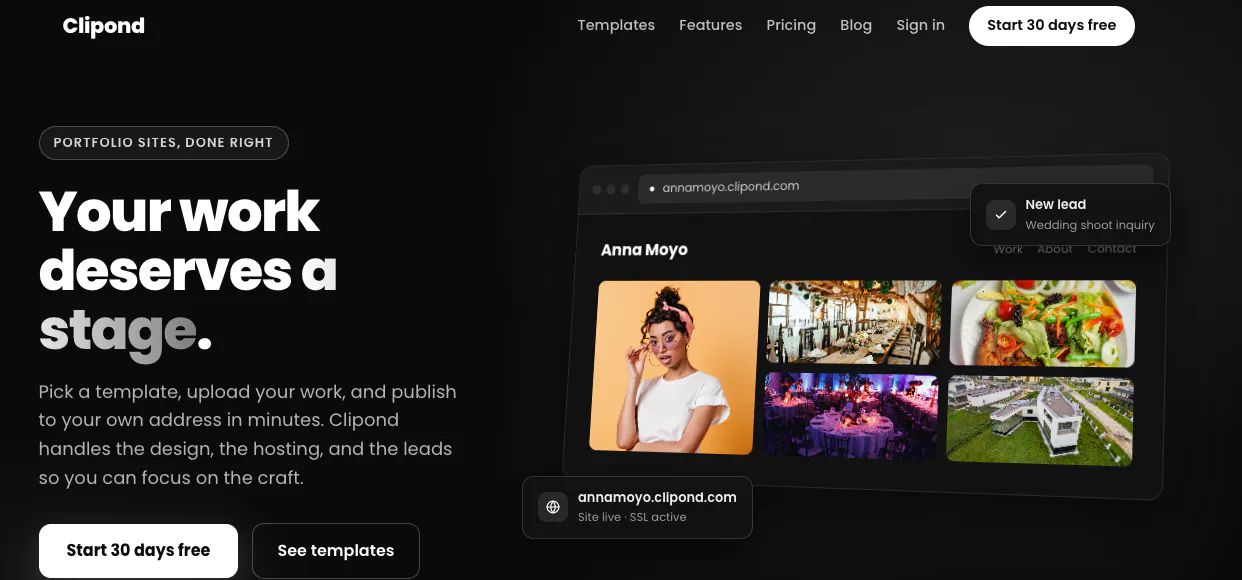This screenshot has width=1242, height=580.
Task: Open the Features nav link
Action: pyautogui.click(x=710, y=25)
